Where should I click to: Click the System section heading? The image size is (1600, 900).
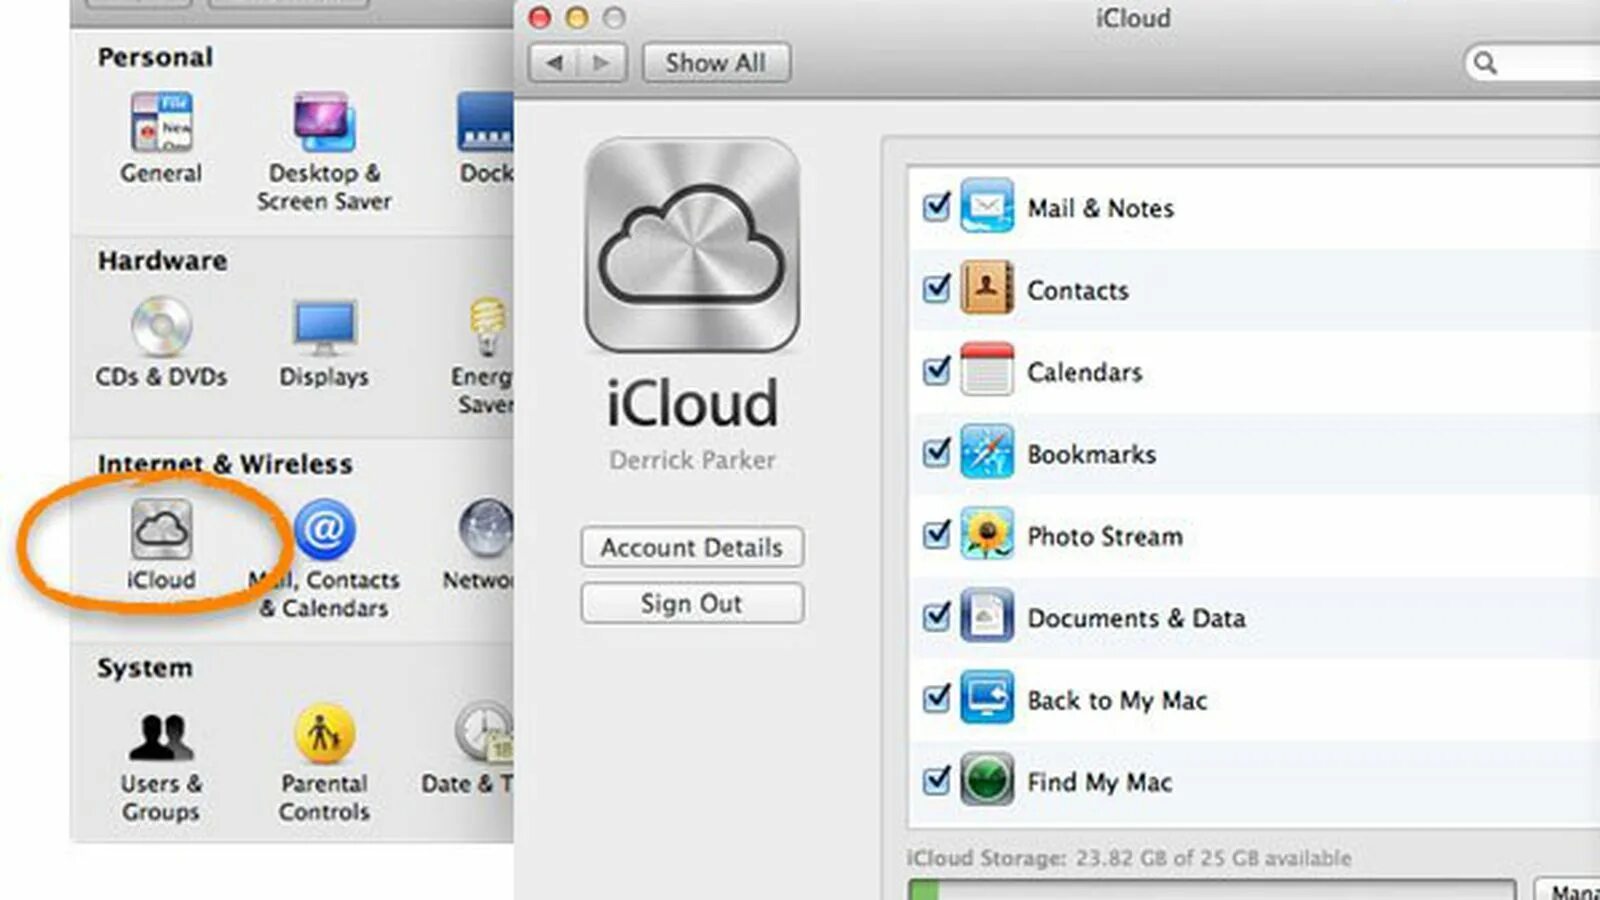coord(145,668)
